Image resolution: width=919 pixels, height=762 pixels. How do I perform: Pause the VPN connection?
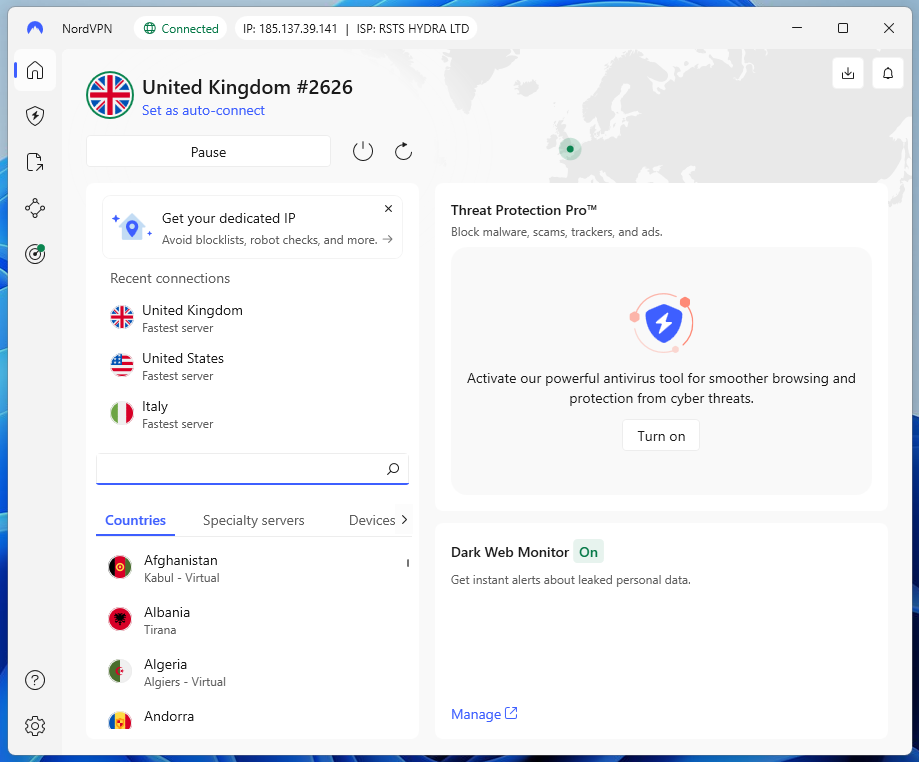[208, 152]
